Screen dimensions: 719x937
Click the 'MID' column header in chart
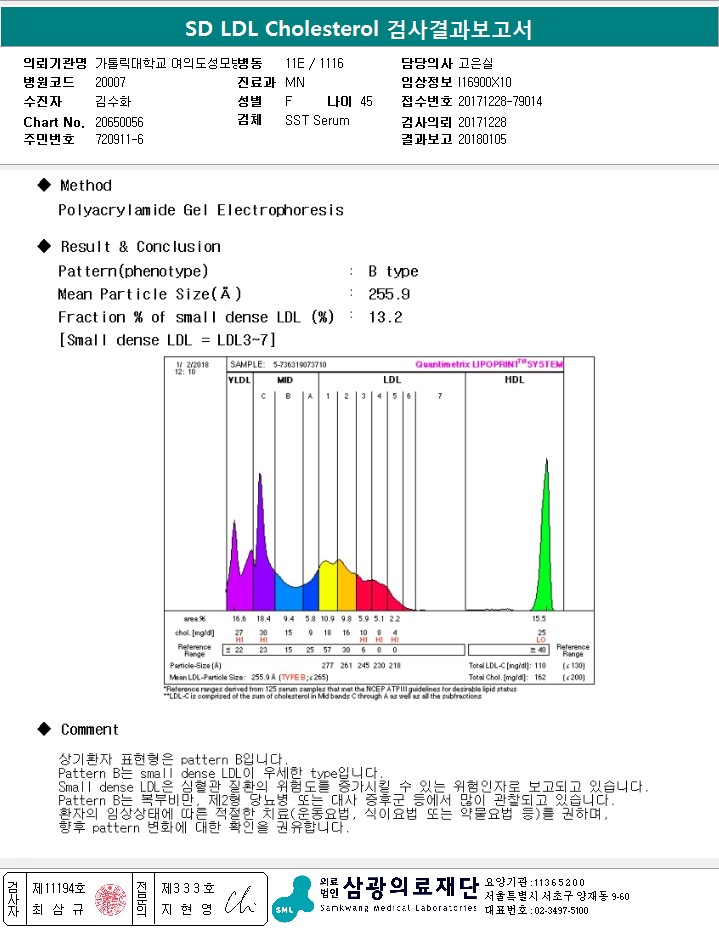tap(284, 380)
